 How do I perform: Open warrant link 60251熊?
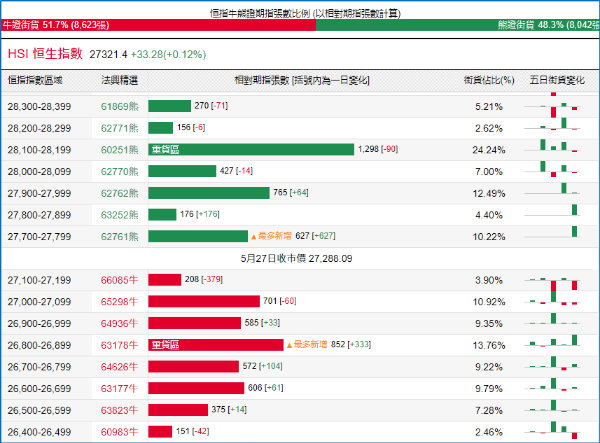coord(119,150)
